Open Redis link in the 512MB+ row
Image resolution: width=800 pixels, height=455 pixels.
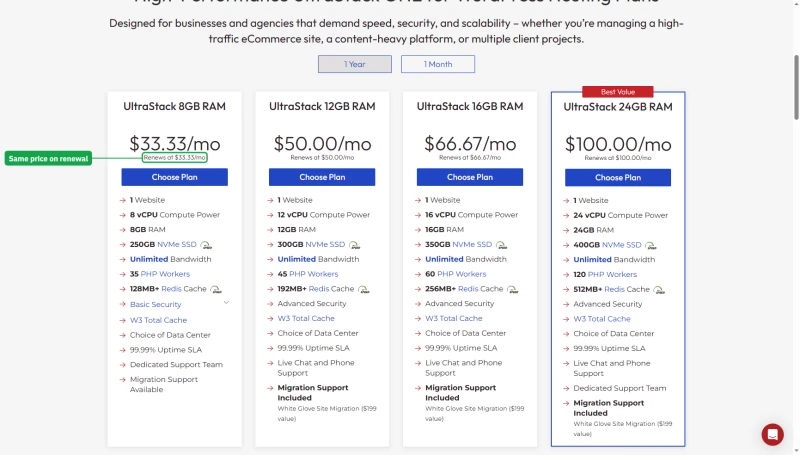pos(614,289)
